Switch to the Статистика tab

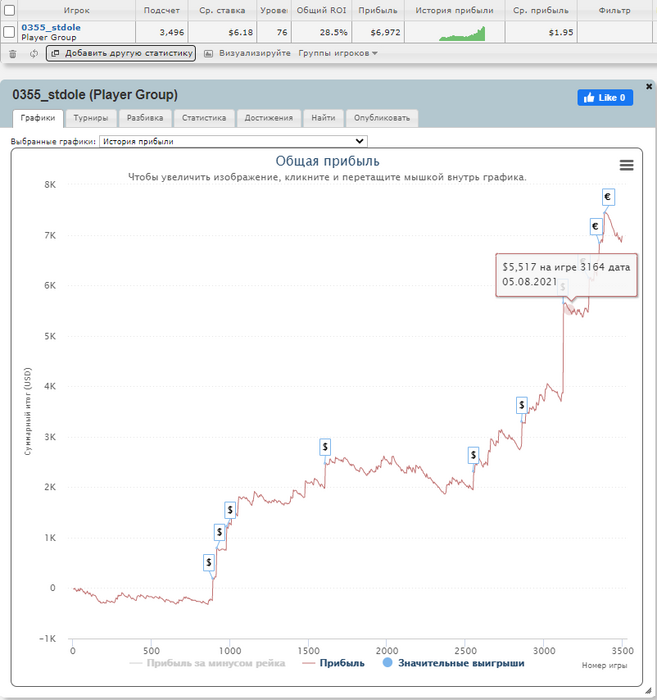[204, 118]
